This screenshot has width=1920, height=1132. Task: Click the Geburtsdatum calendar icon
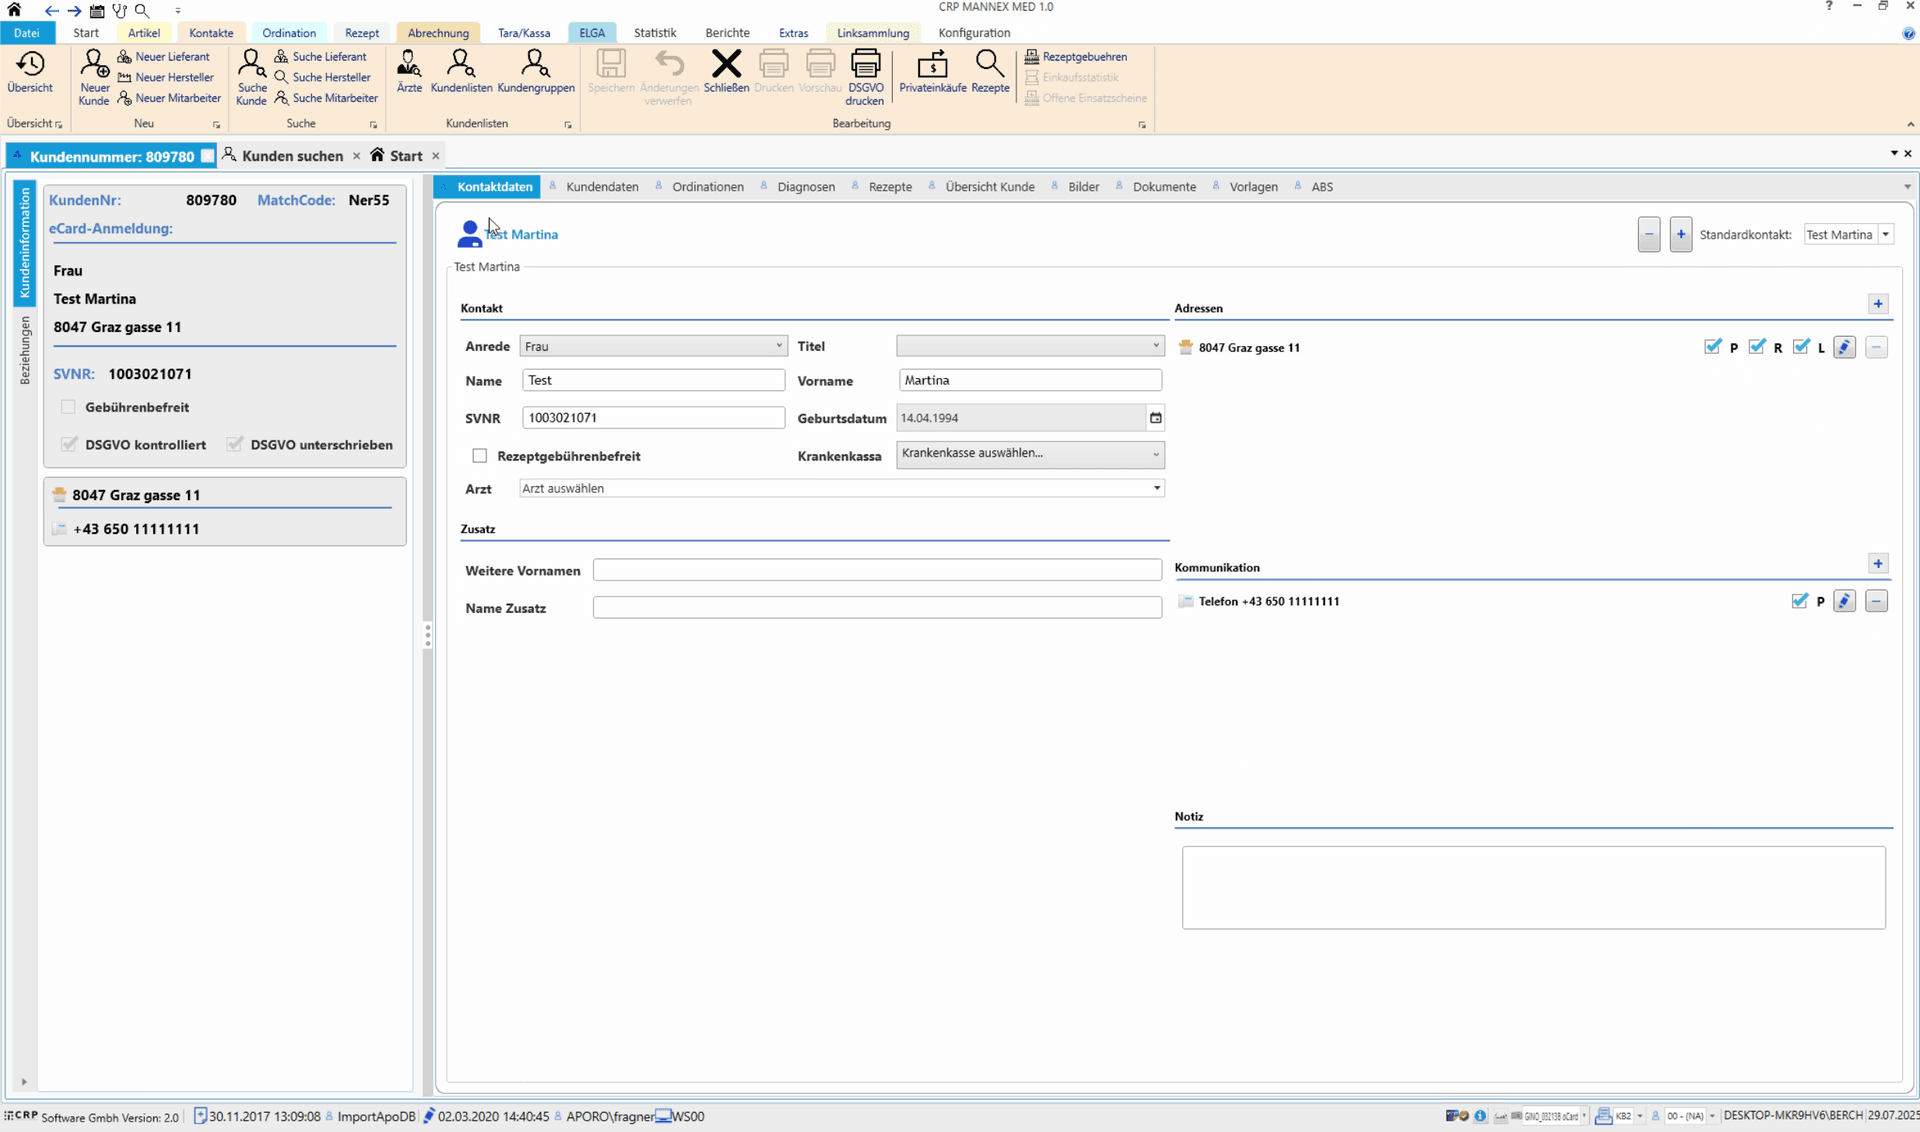pyautogui.click(x=1155, y=418)
